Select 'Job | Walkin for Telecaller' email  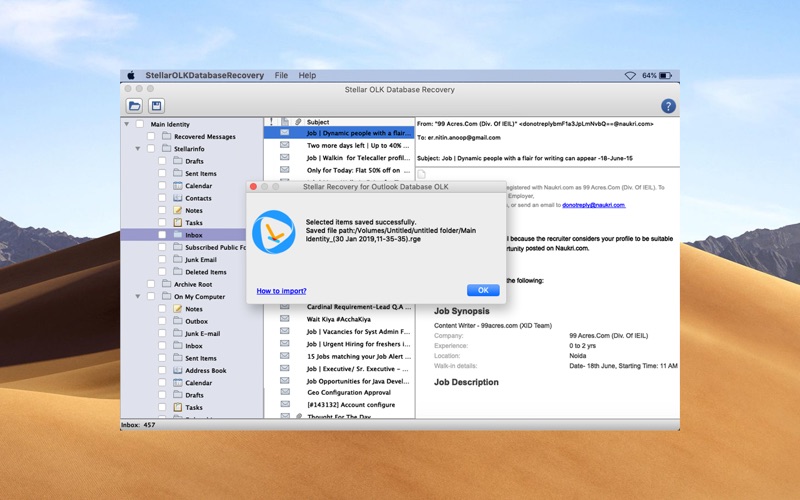click(x=339, y=158)
